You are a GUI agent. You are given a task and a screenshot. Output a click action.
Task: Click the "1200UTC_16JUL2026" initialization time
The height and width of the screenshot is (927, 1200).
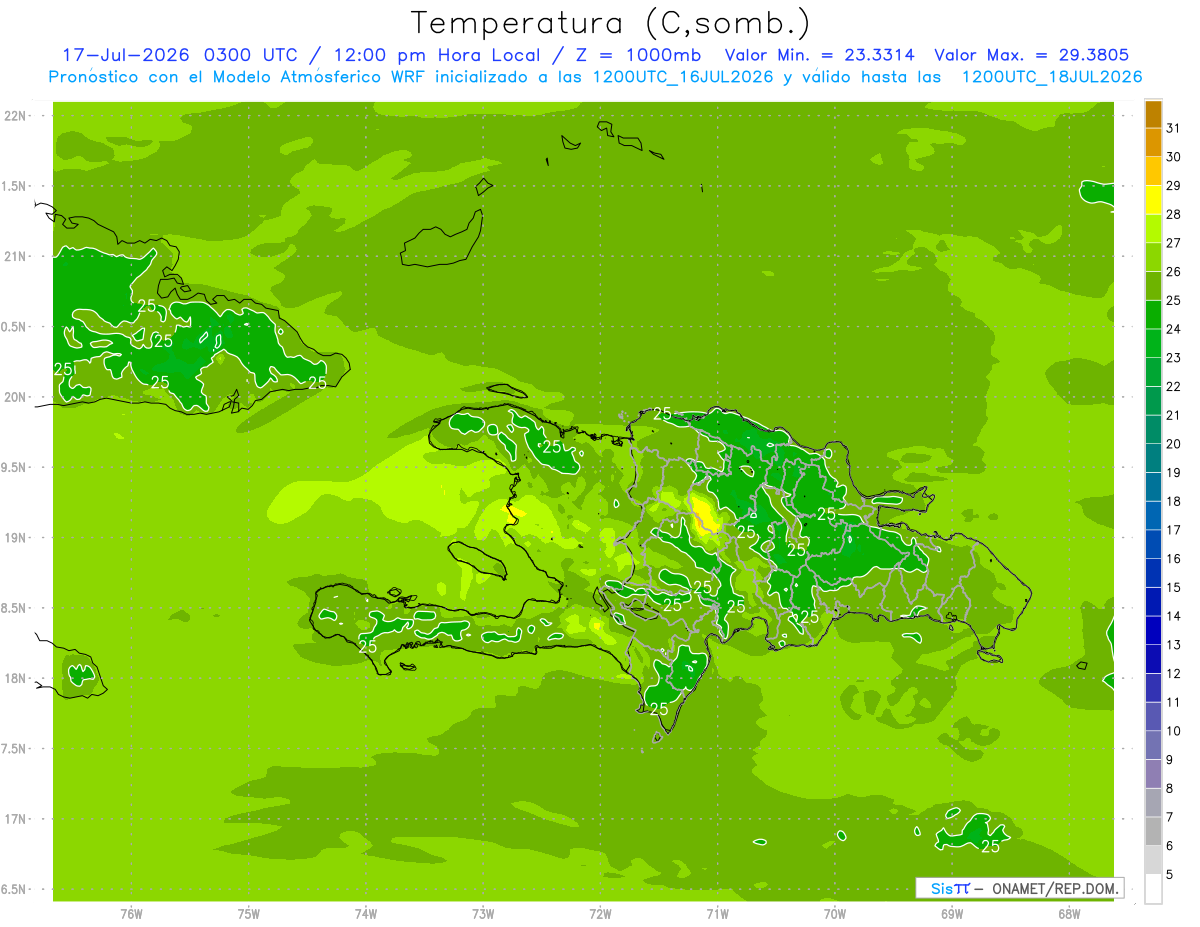(683, 77)
